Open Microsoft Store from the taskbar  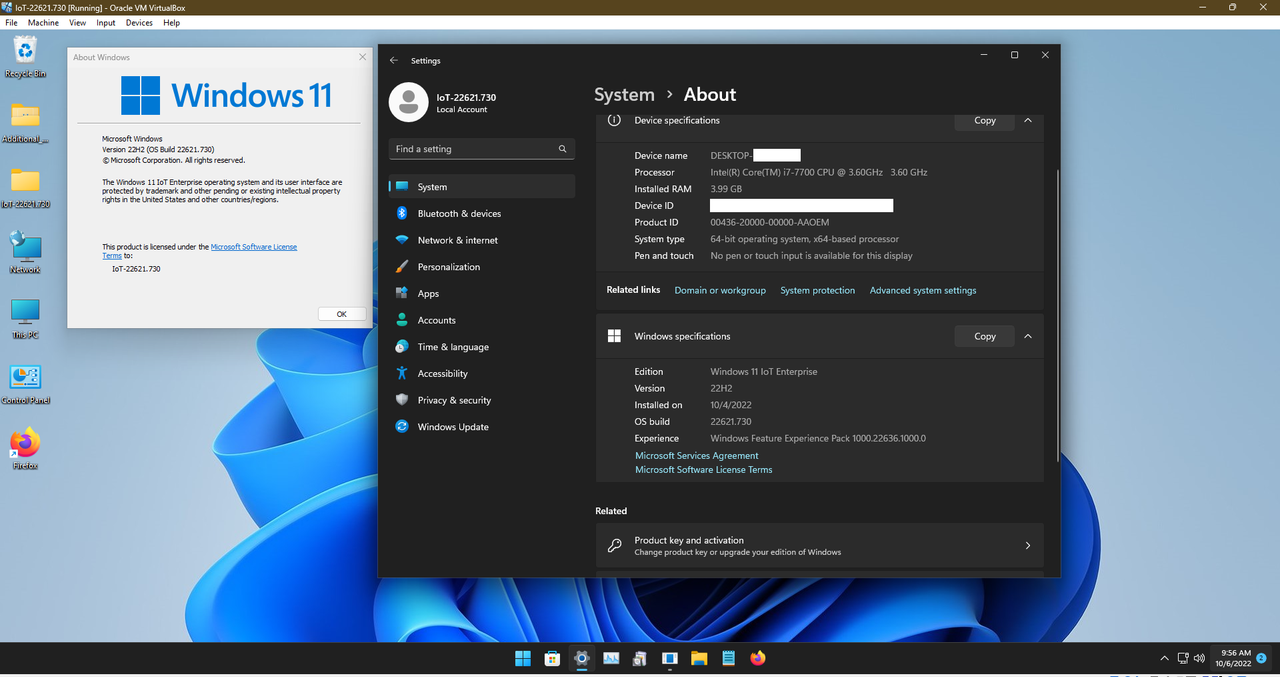click(552, 658)
